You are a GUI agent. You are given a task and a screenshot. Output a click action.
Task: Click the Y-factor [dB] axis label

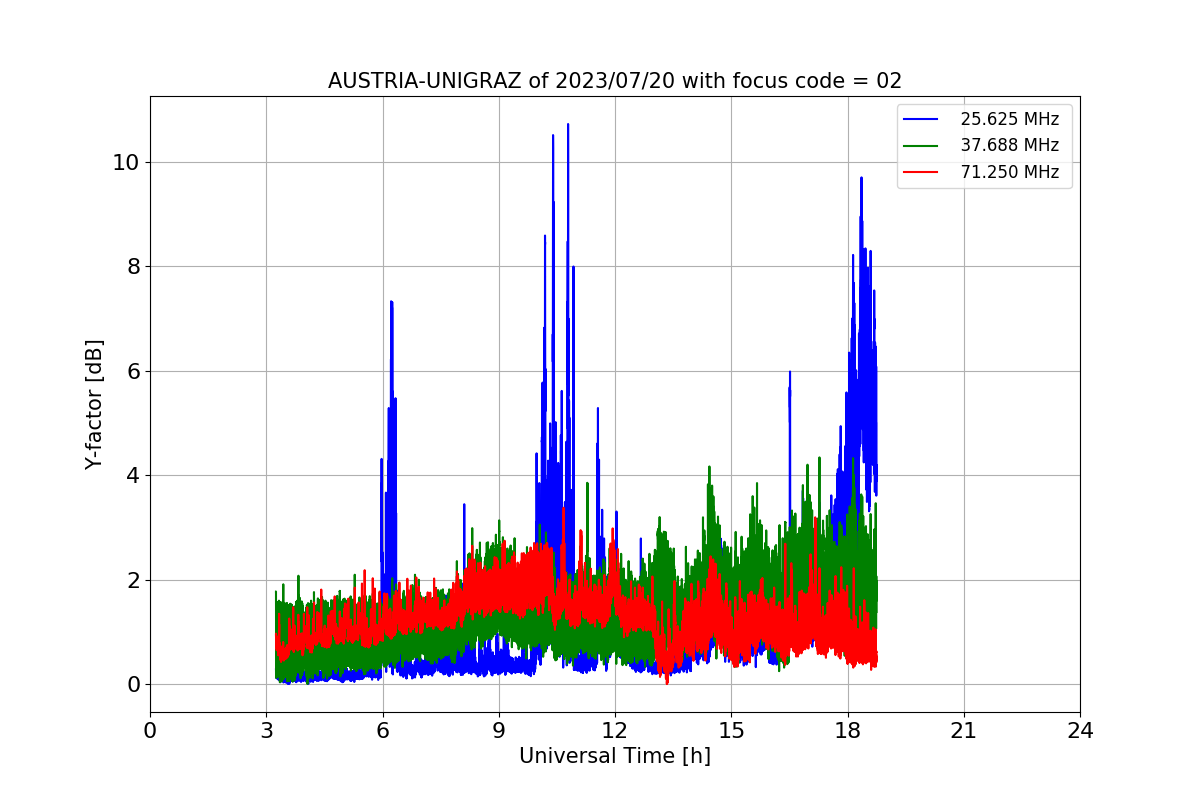pyautogui.click(x=94, y=404)
